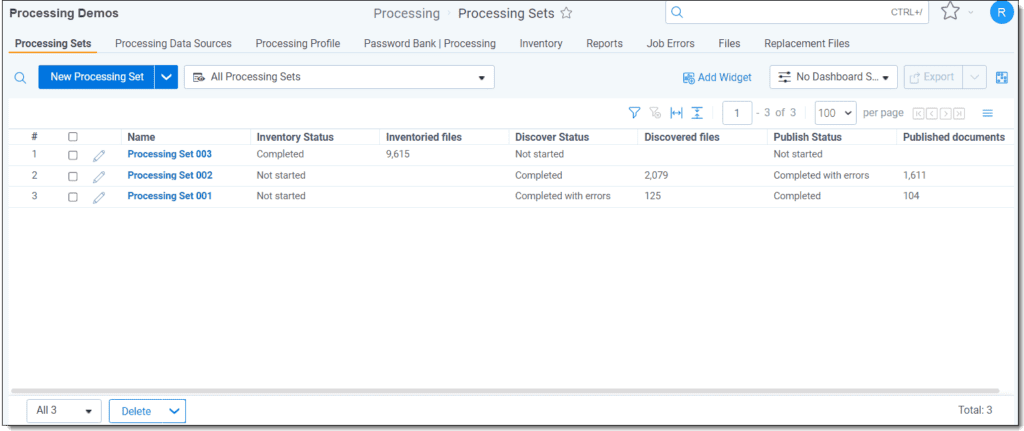Click the dashboard layout icon beside Export
The height and width of the screenshot is (431, 1024).
tap(1001, 77)
